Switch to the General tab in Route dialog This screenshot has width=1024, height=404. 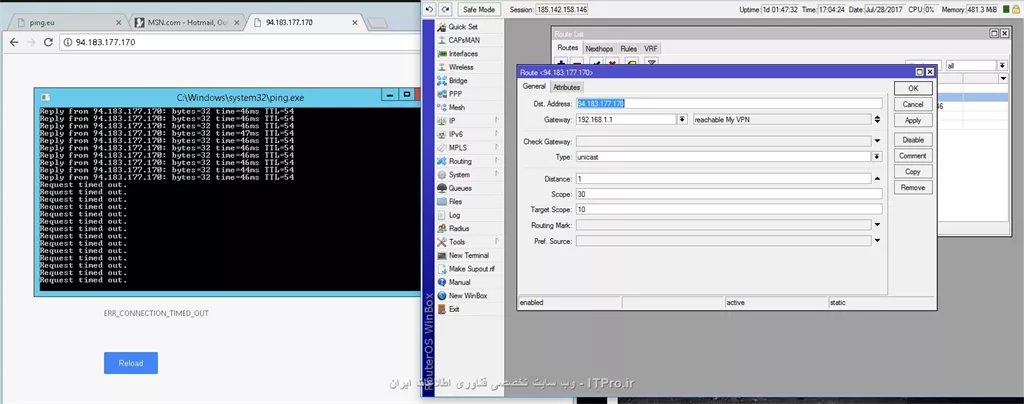534,87
